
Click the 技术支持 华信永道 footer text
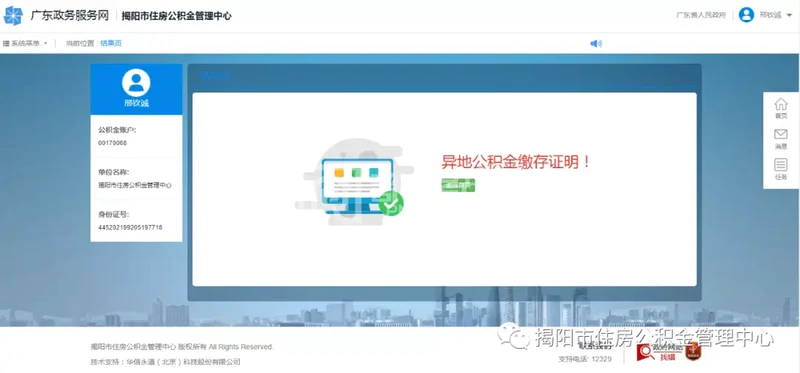pyautogui.click(x=166, y=362)
